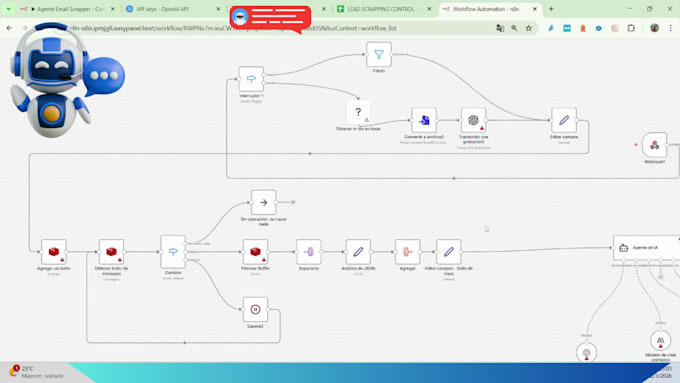This screenshot has width=680, height=383.
Task: Click the Sin operación, no hacer nada label
Action: tap(263, 221)
